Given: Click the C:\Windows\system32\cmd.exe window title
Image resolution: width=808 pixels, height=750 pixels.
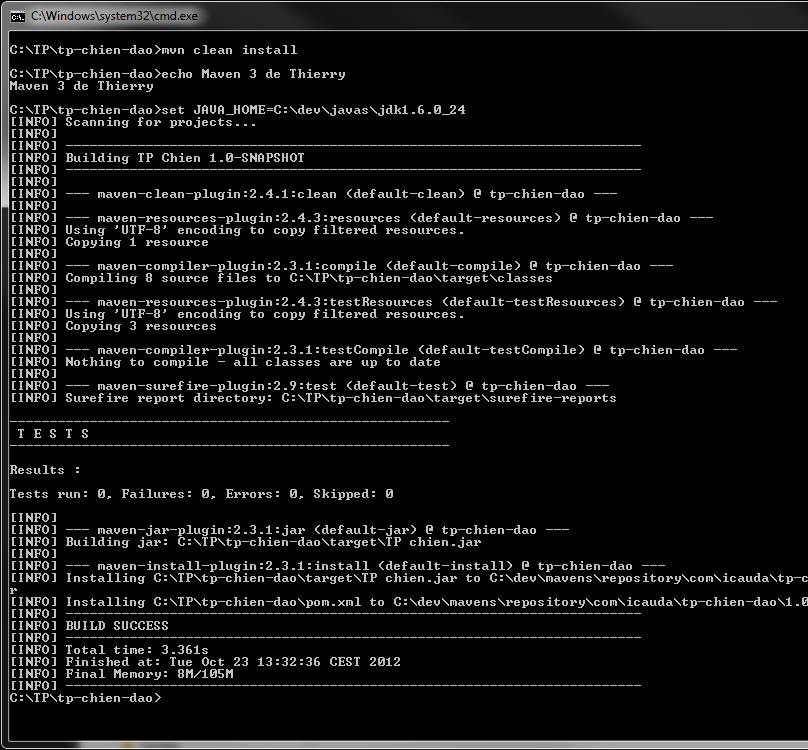Looking at the screenshot, I should (x=113, y=16).
